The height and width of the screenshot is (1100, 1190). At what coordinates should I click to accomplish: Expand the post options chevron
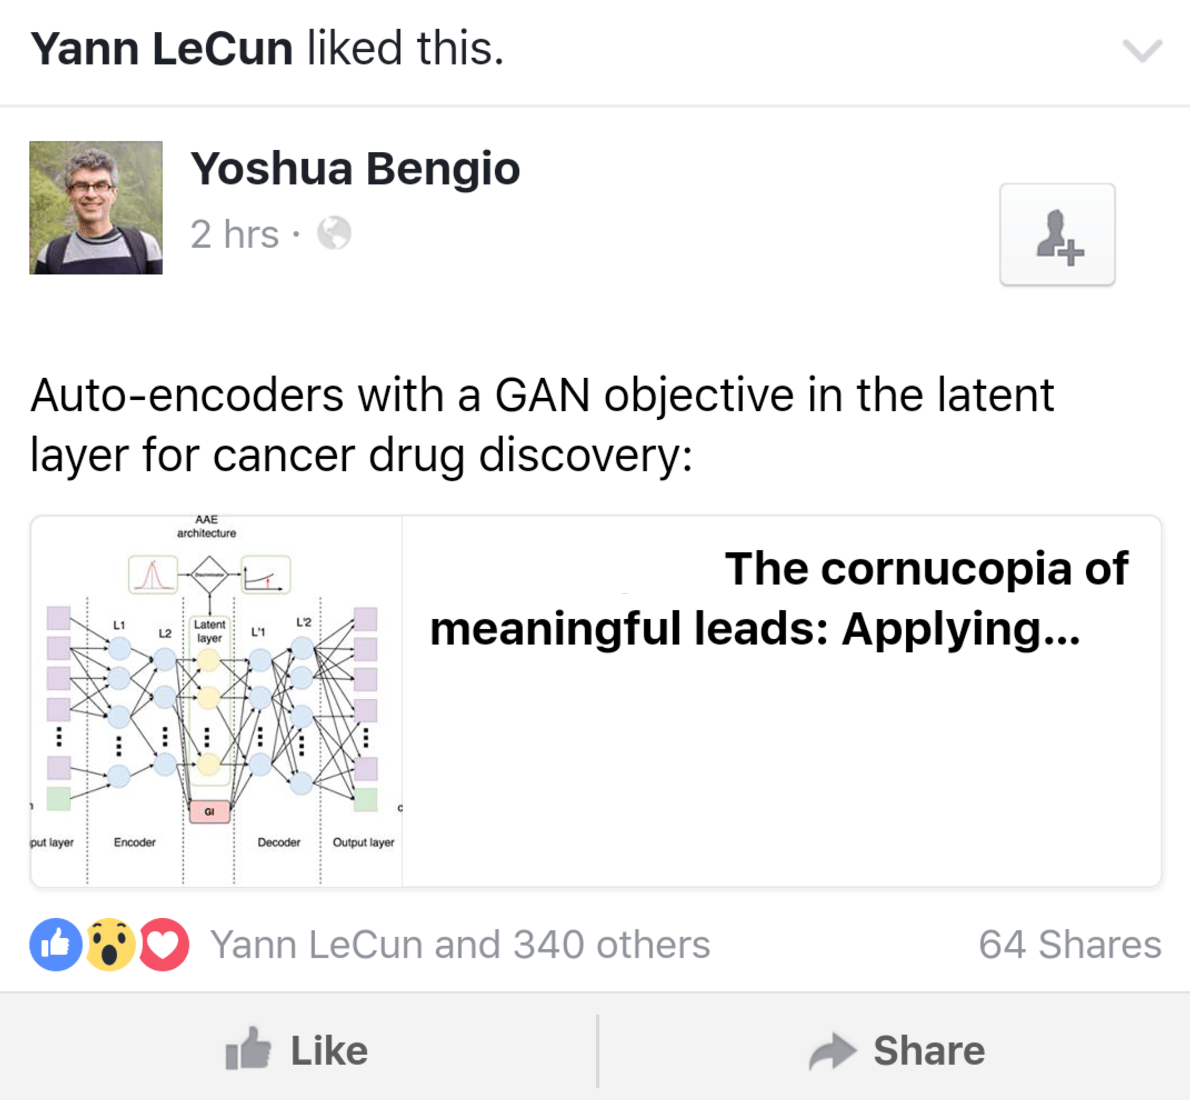[x=1142, y=50]
